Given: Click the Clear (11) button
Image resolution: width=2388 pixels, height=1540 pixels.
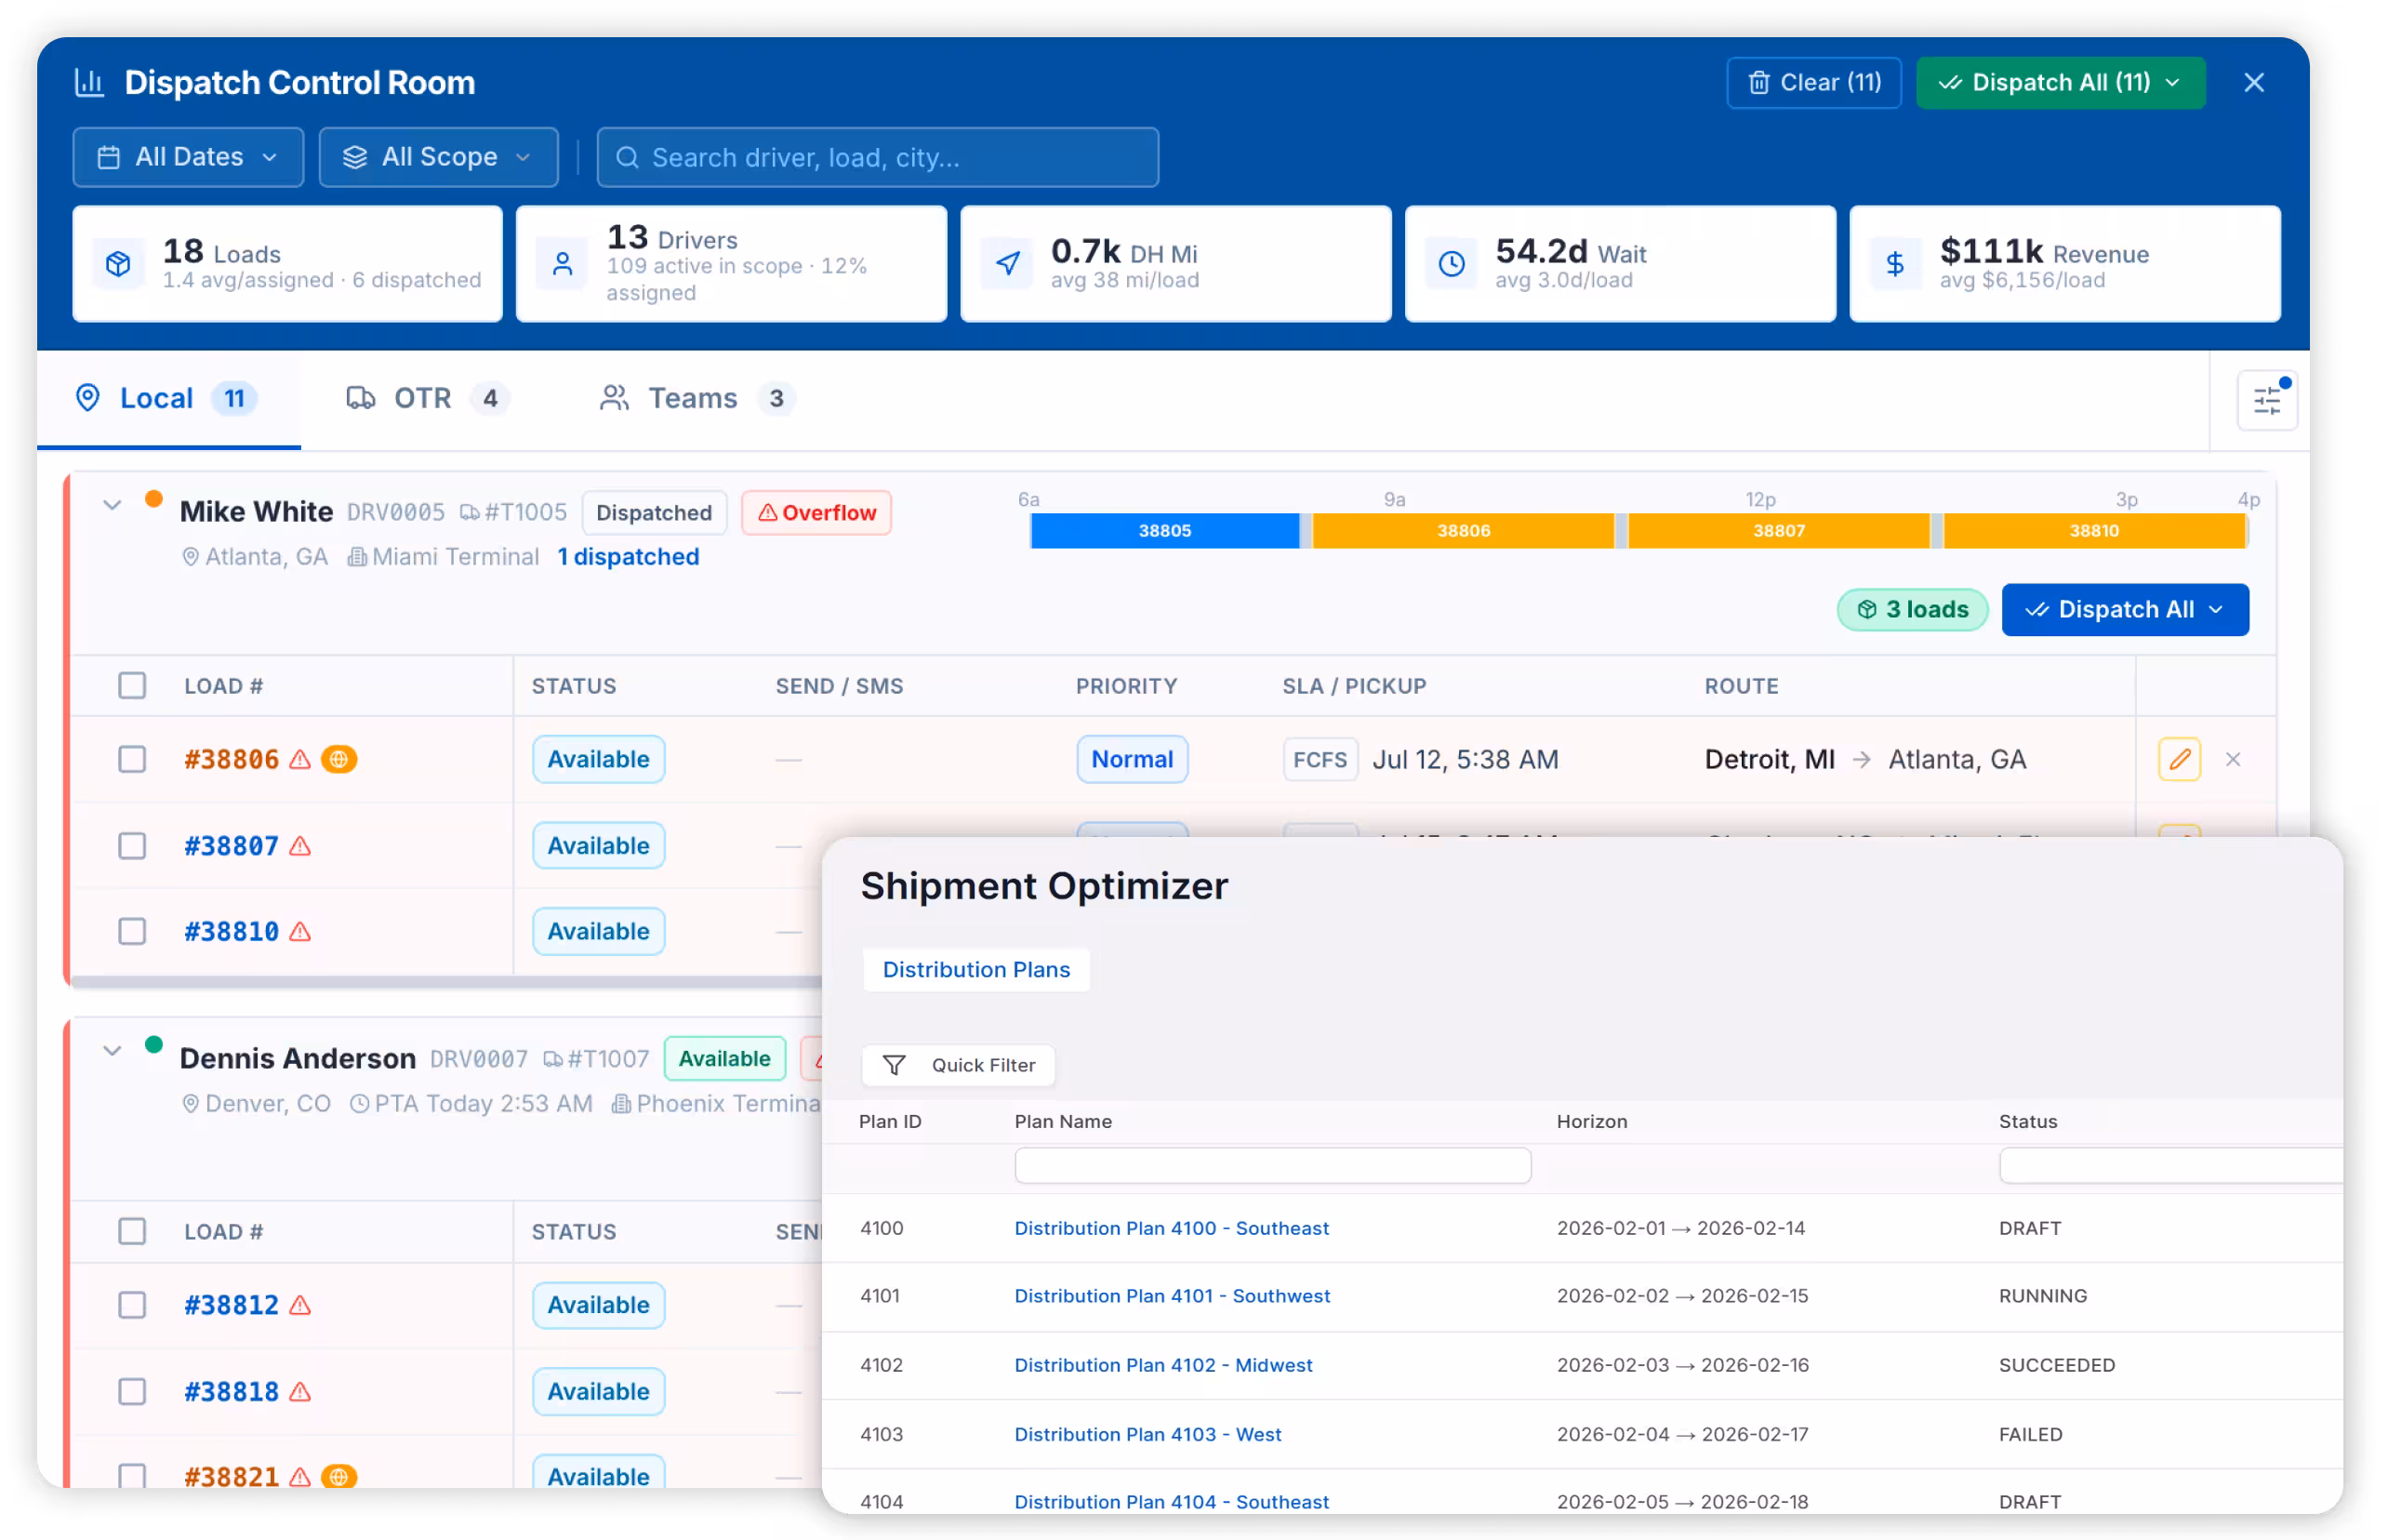Looking at the screenshot, I should tap(1813, 83).
